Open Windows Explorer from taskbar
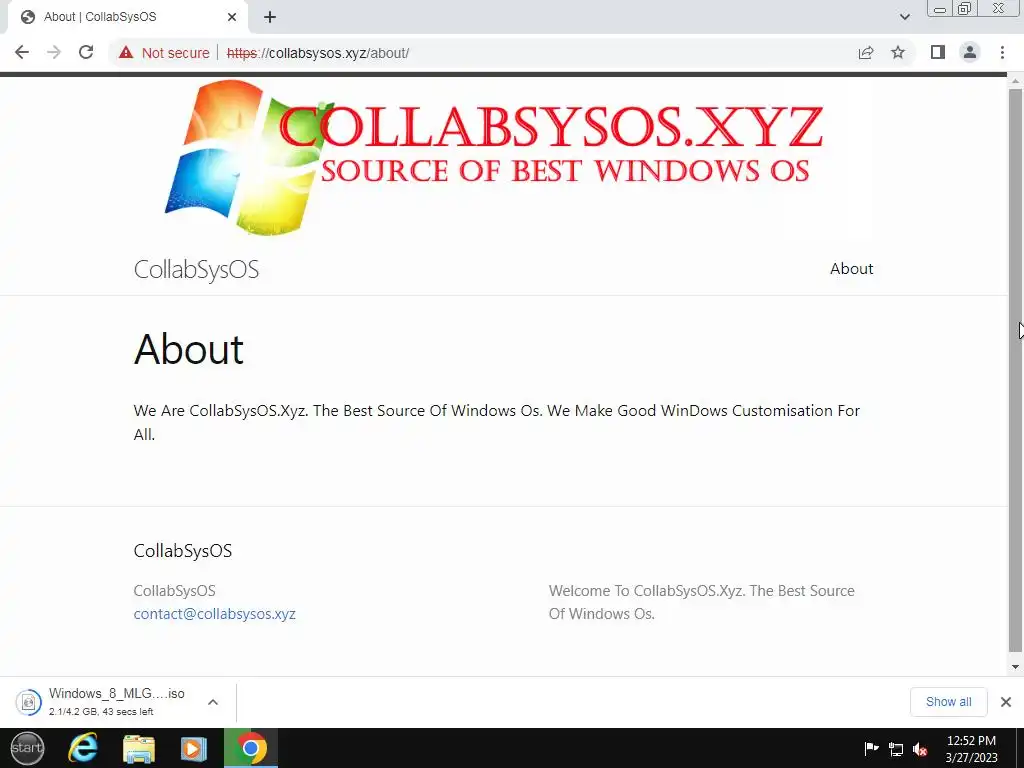 [x=138, y=748]
